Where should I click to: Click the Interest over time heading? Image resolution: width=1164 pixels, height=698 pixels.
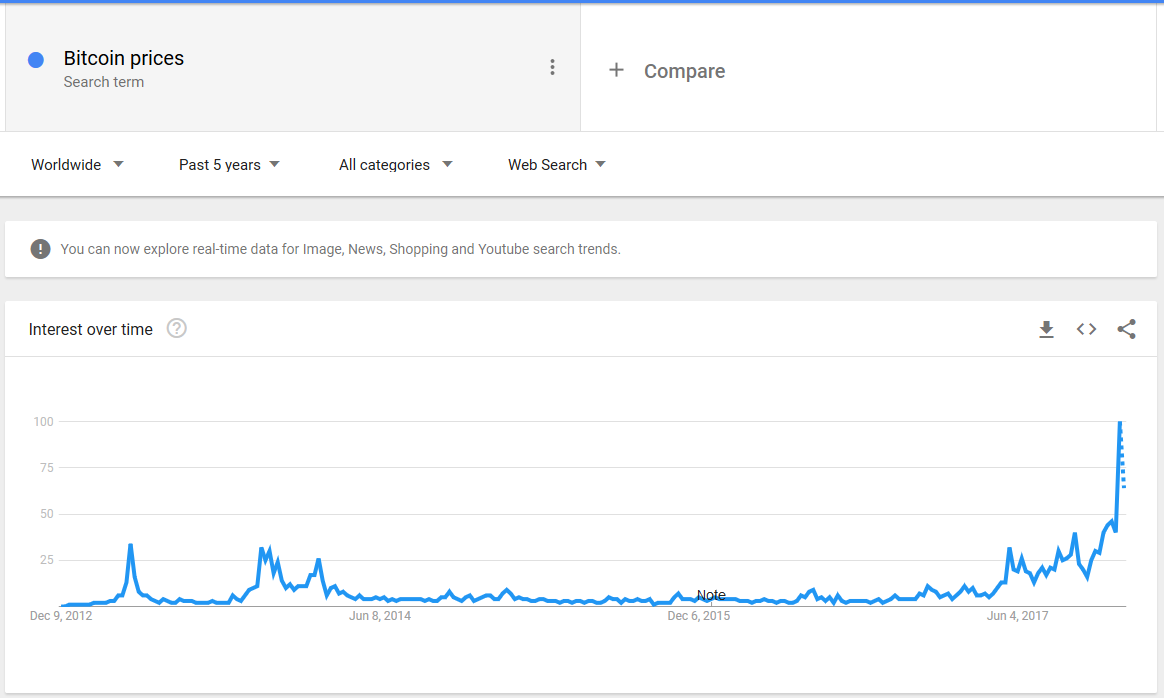tap(91, 329)
